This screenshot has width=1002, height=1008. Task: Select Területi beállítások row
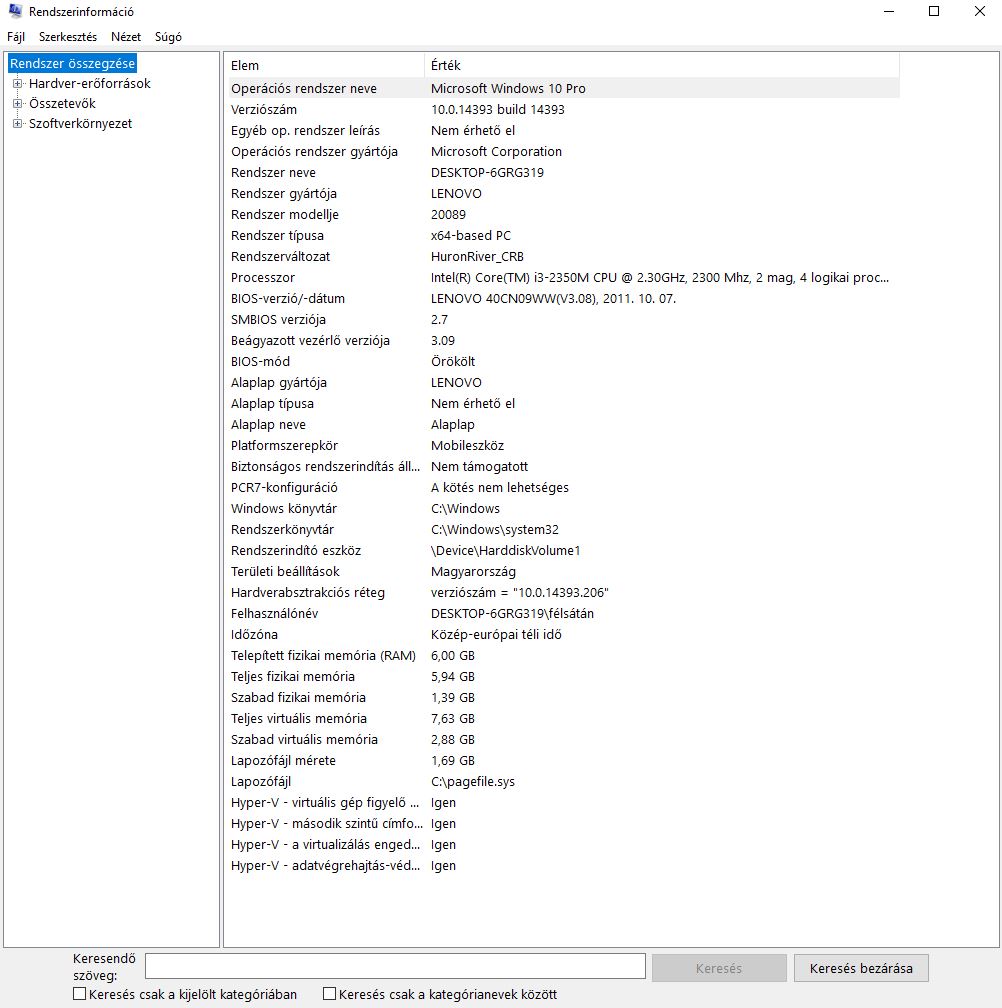[x=564, y=572]
